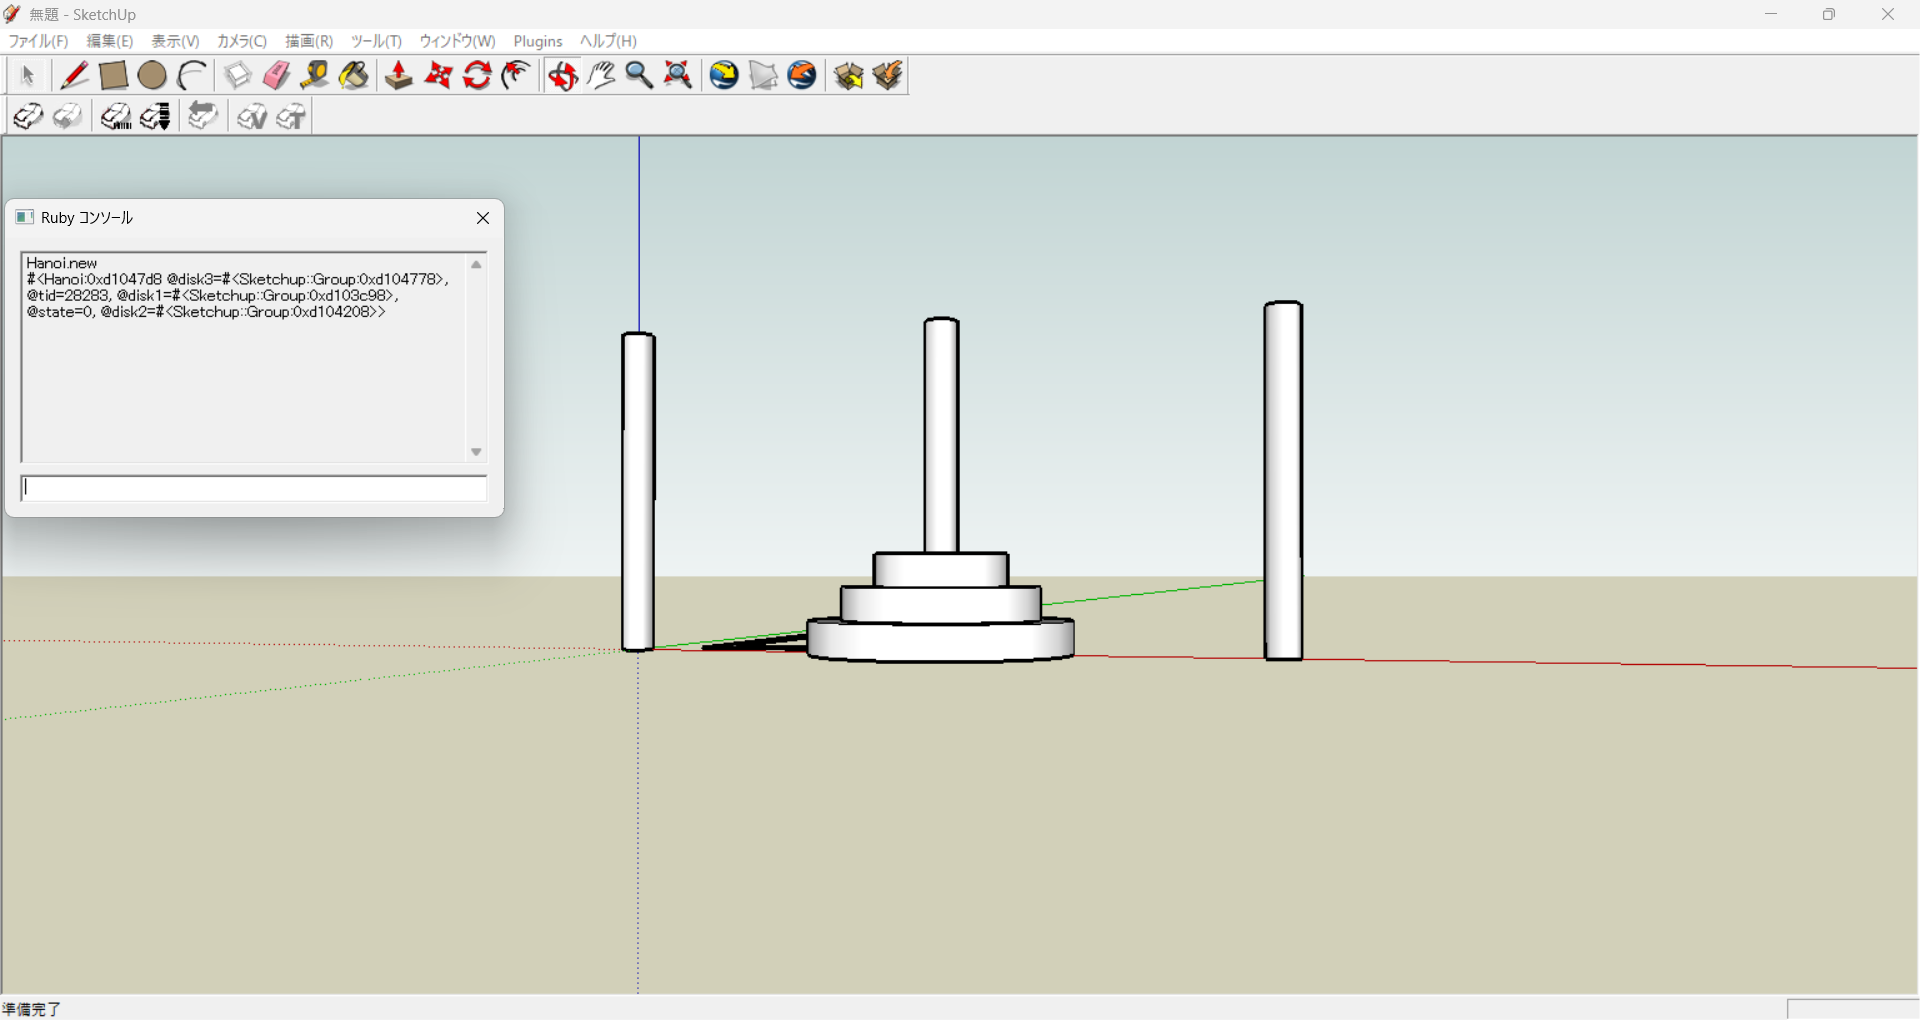Restore down the SketchUp window
This screenshot has height=1020, width=1920.
1829,14
